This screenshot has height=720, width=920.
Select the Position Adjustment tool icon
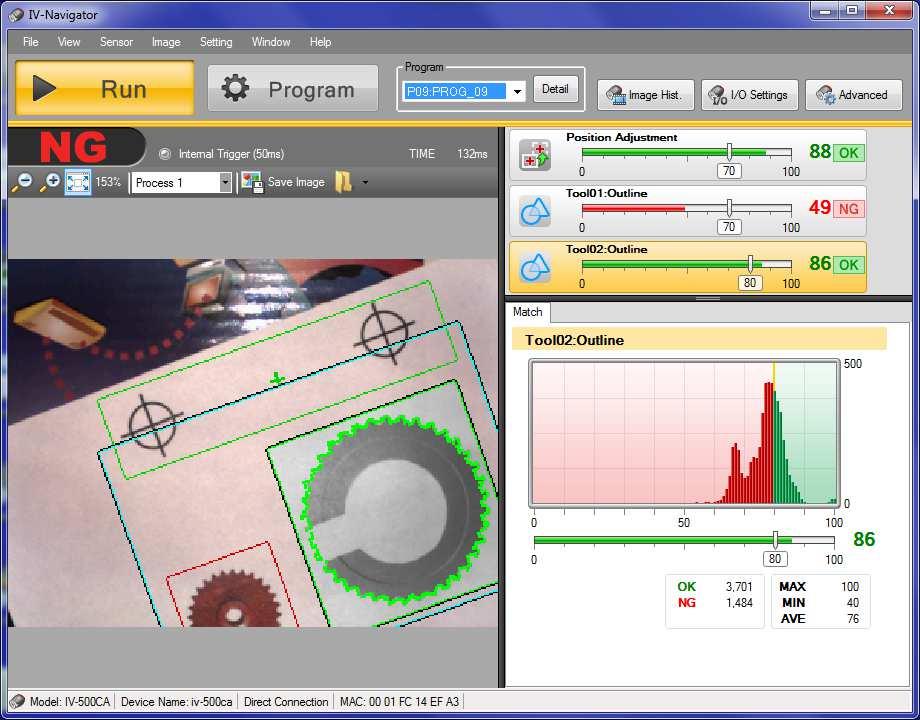click(x=535, y=156)
